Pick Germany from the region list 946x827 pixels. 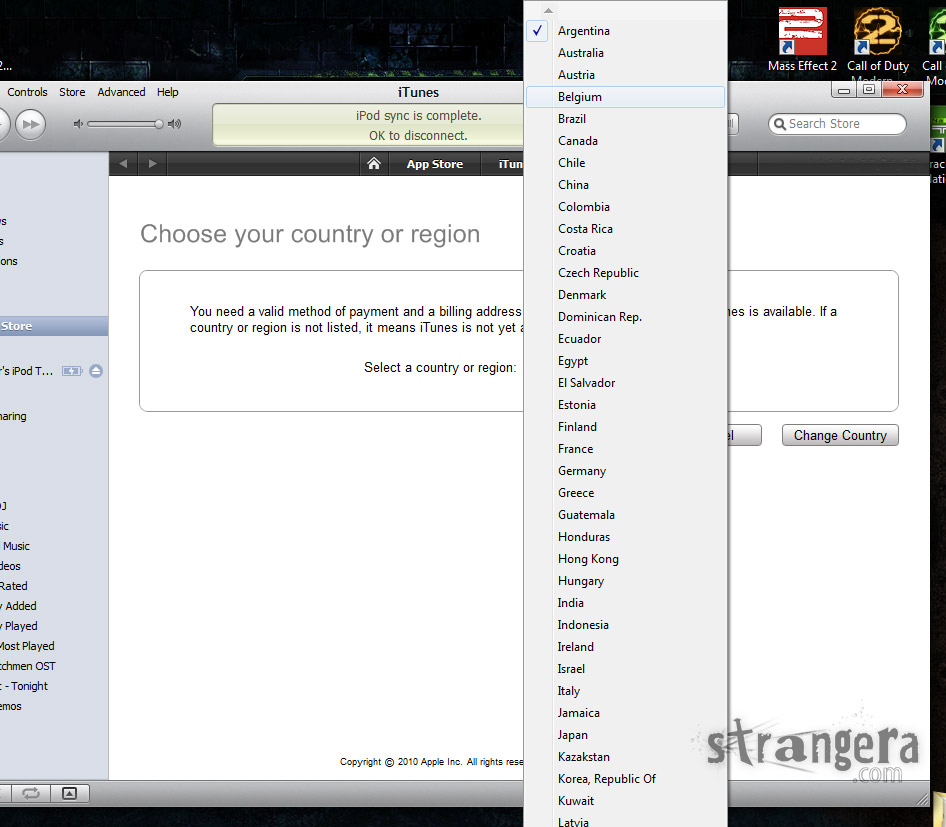click(582, 471)
